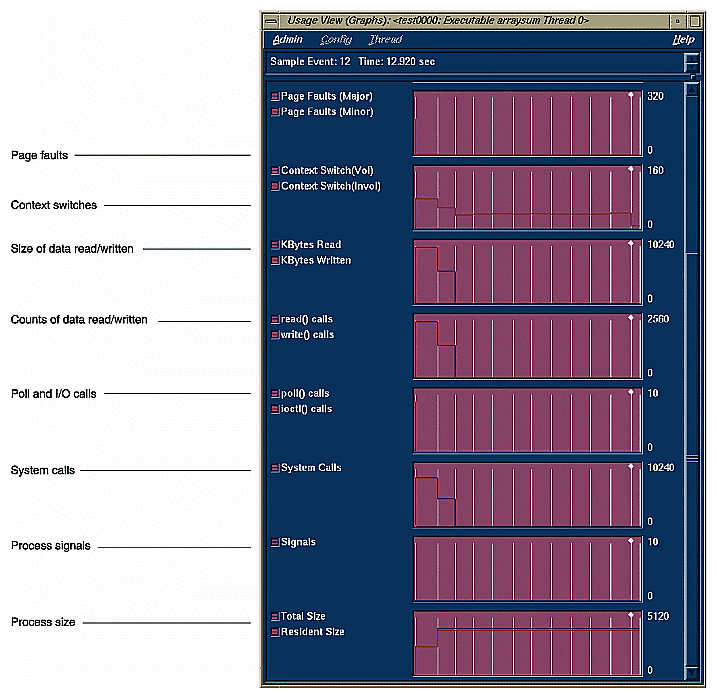The image size is (717, 698).
Task: Click inside the read()/write() calls graph
Action: click(528, 346)
